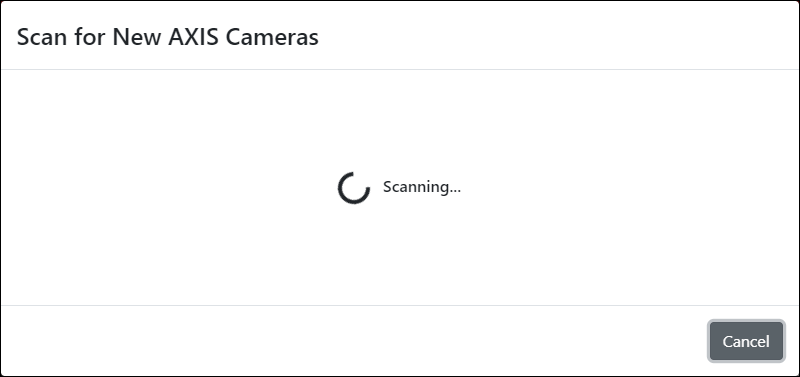Image resolution: width=800 pixels, height=377 pixels.
Task: Click the Scanning message in the dialog body
Action: pyautogui.click(x=422, y=187)
